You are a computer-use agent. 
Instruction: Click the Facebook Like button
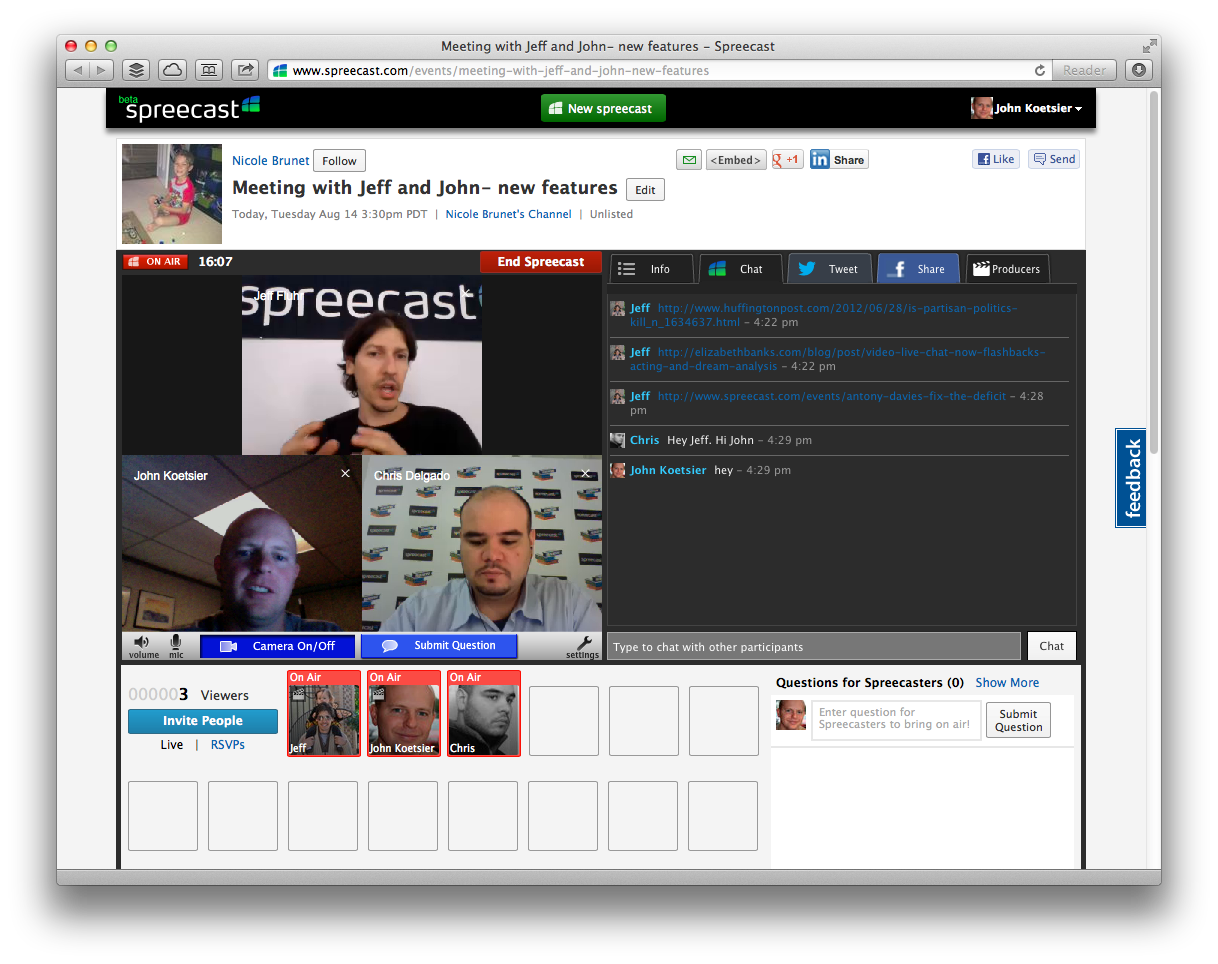coord(997,159)
